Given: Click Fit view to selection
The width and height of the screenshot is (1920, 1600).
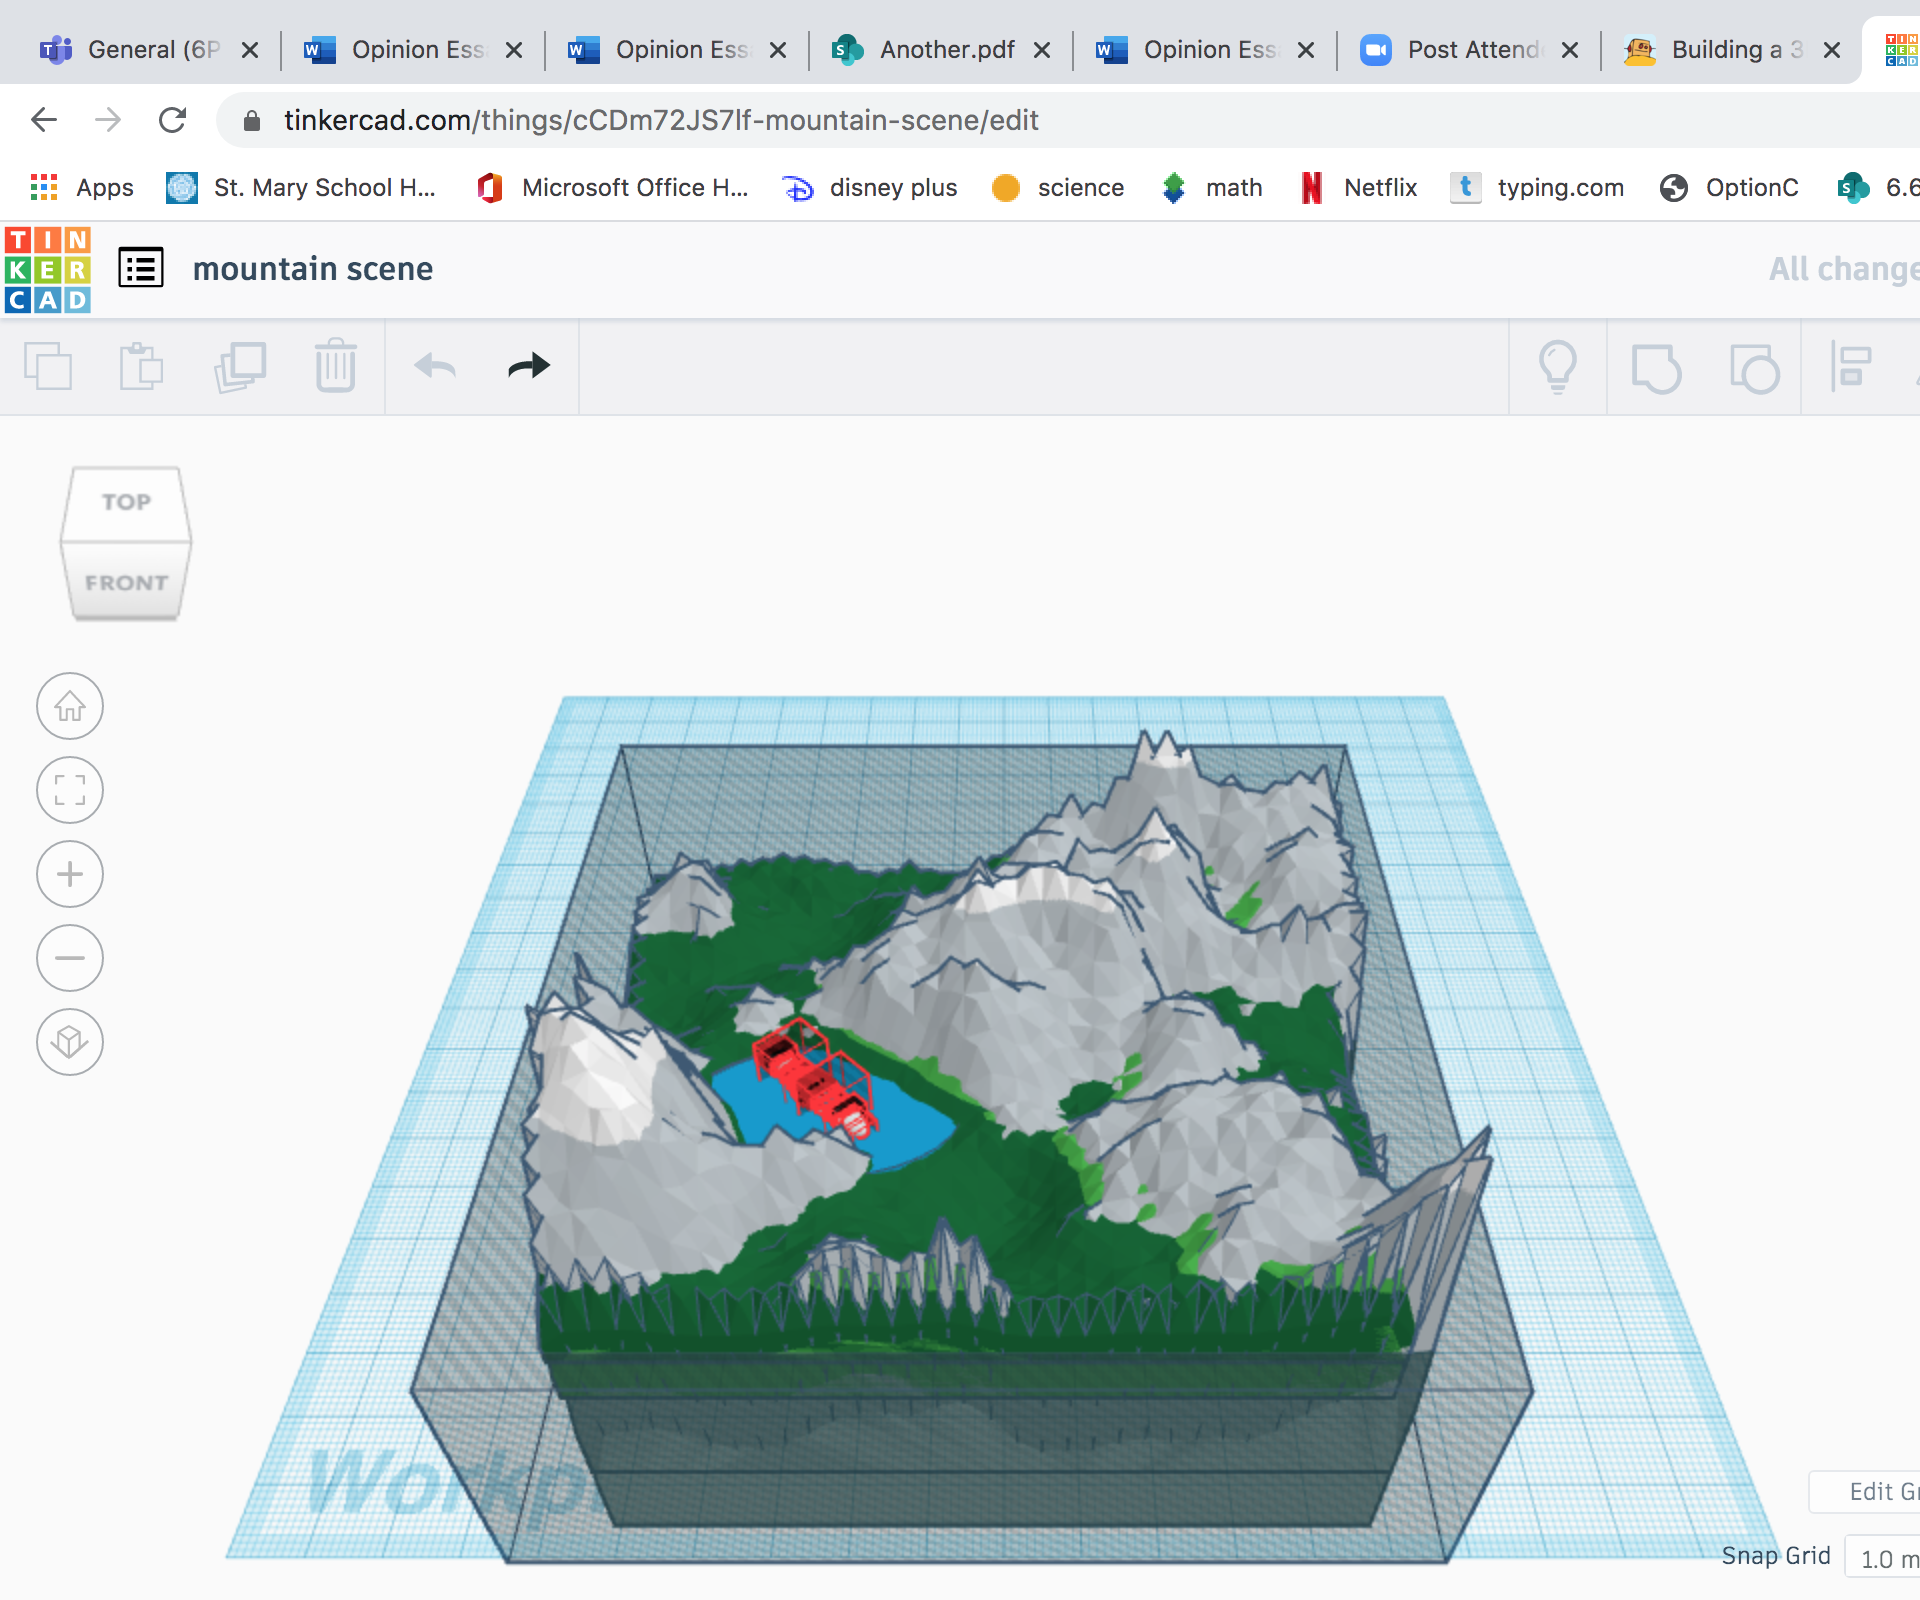Looking at the screenshot, I should click(69, 790).
